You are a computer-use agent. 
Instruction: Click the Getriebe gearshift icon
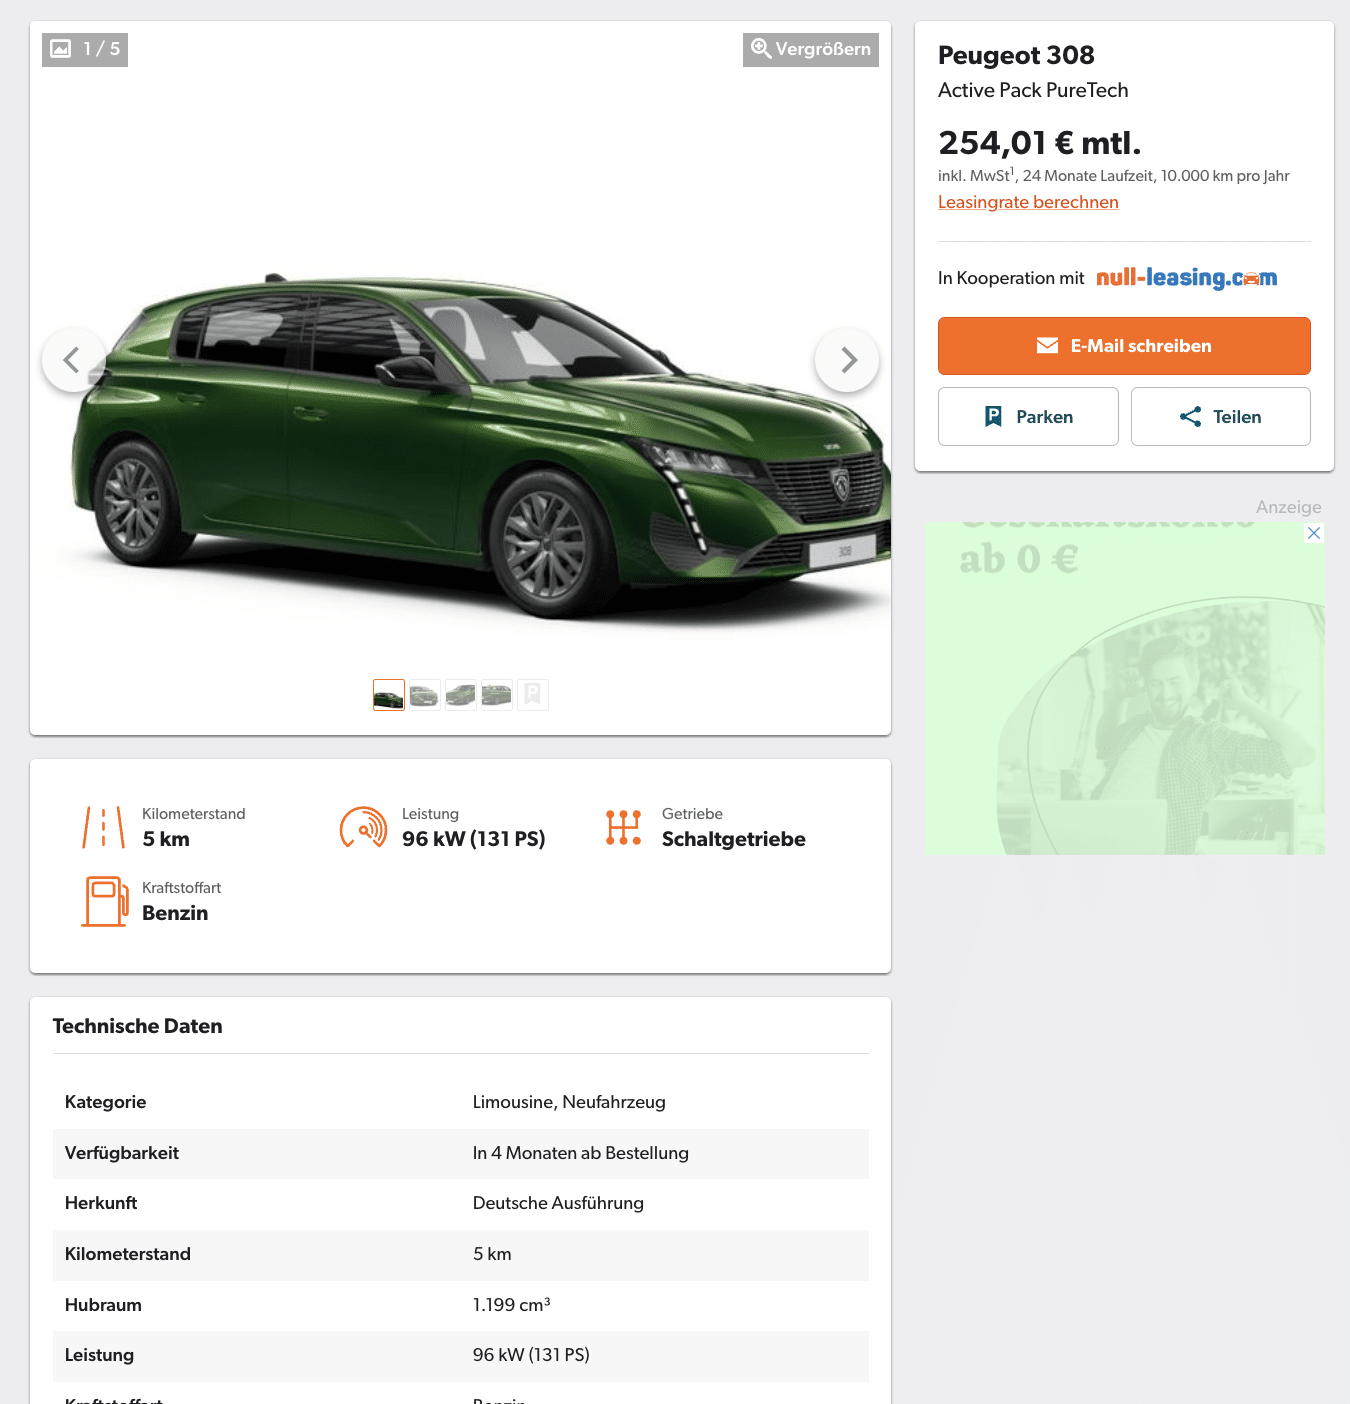623,827
